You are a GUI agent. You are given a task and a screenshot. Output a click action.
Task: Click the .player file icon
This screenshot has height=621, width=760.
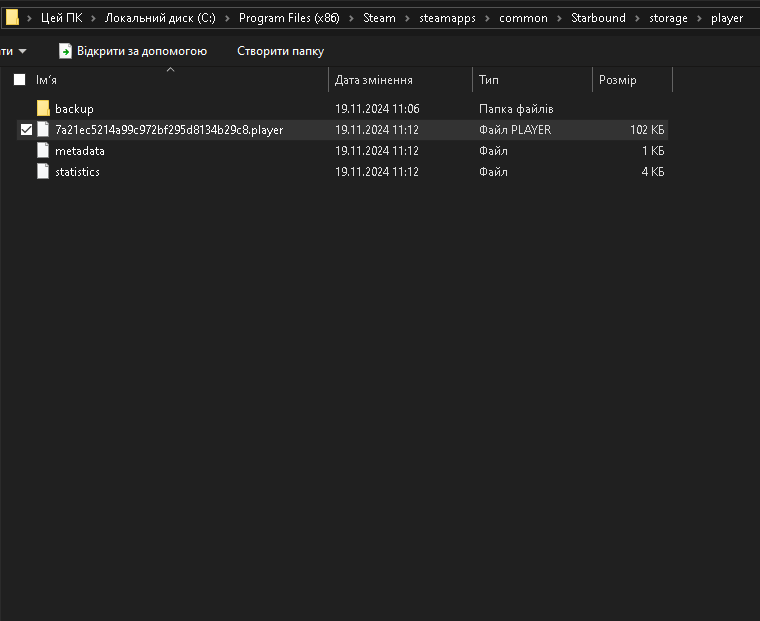[x=43, y=130]
